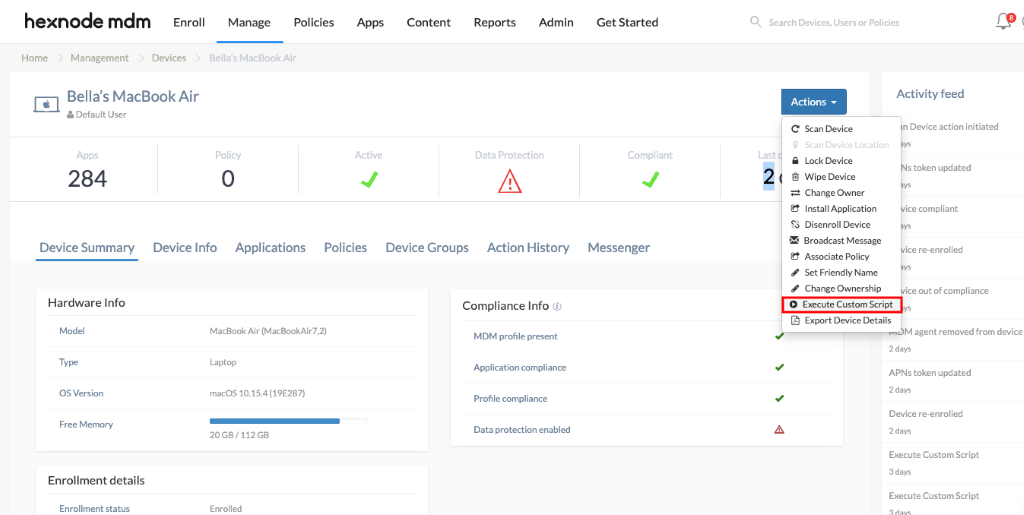Click the hexnode mdm logo
The width and height of the screenshot is (1024, 515).
tap(88, 22)
